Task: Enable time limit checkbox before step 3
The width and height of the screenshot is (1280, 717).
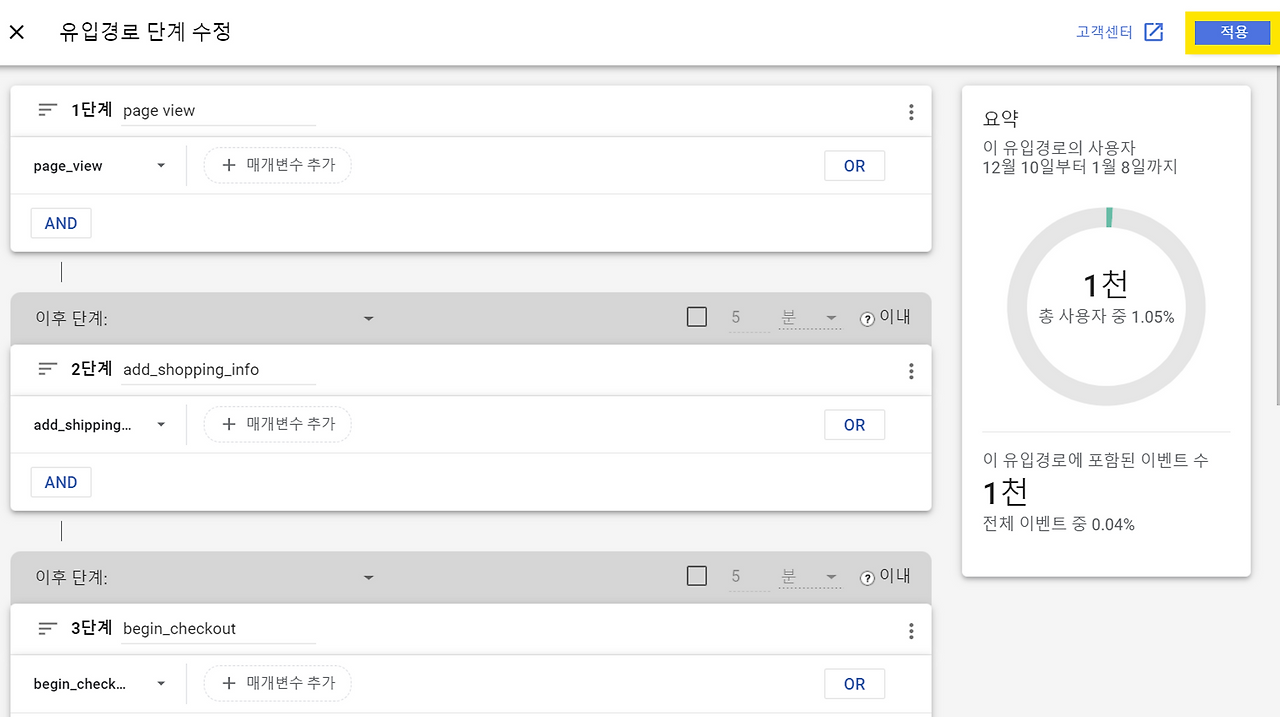Action: tap(697, 576)
